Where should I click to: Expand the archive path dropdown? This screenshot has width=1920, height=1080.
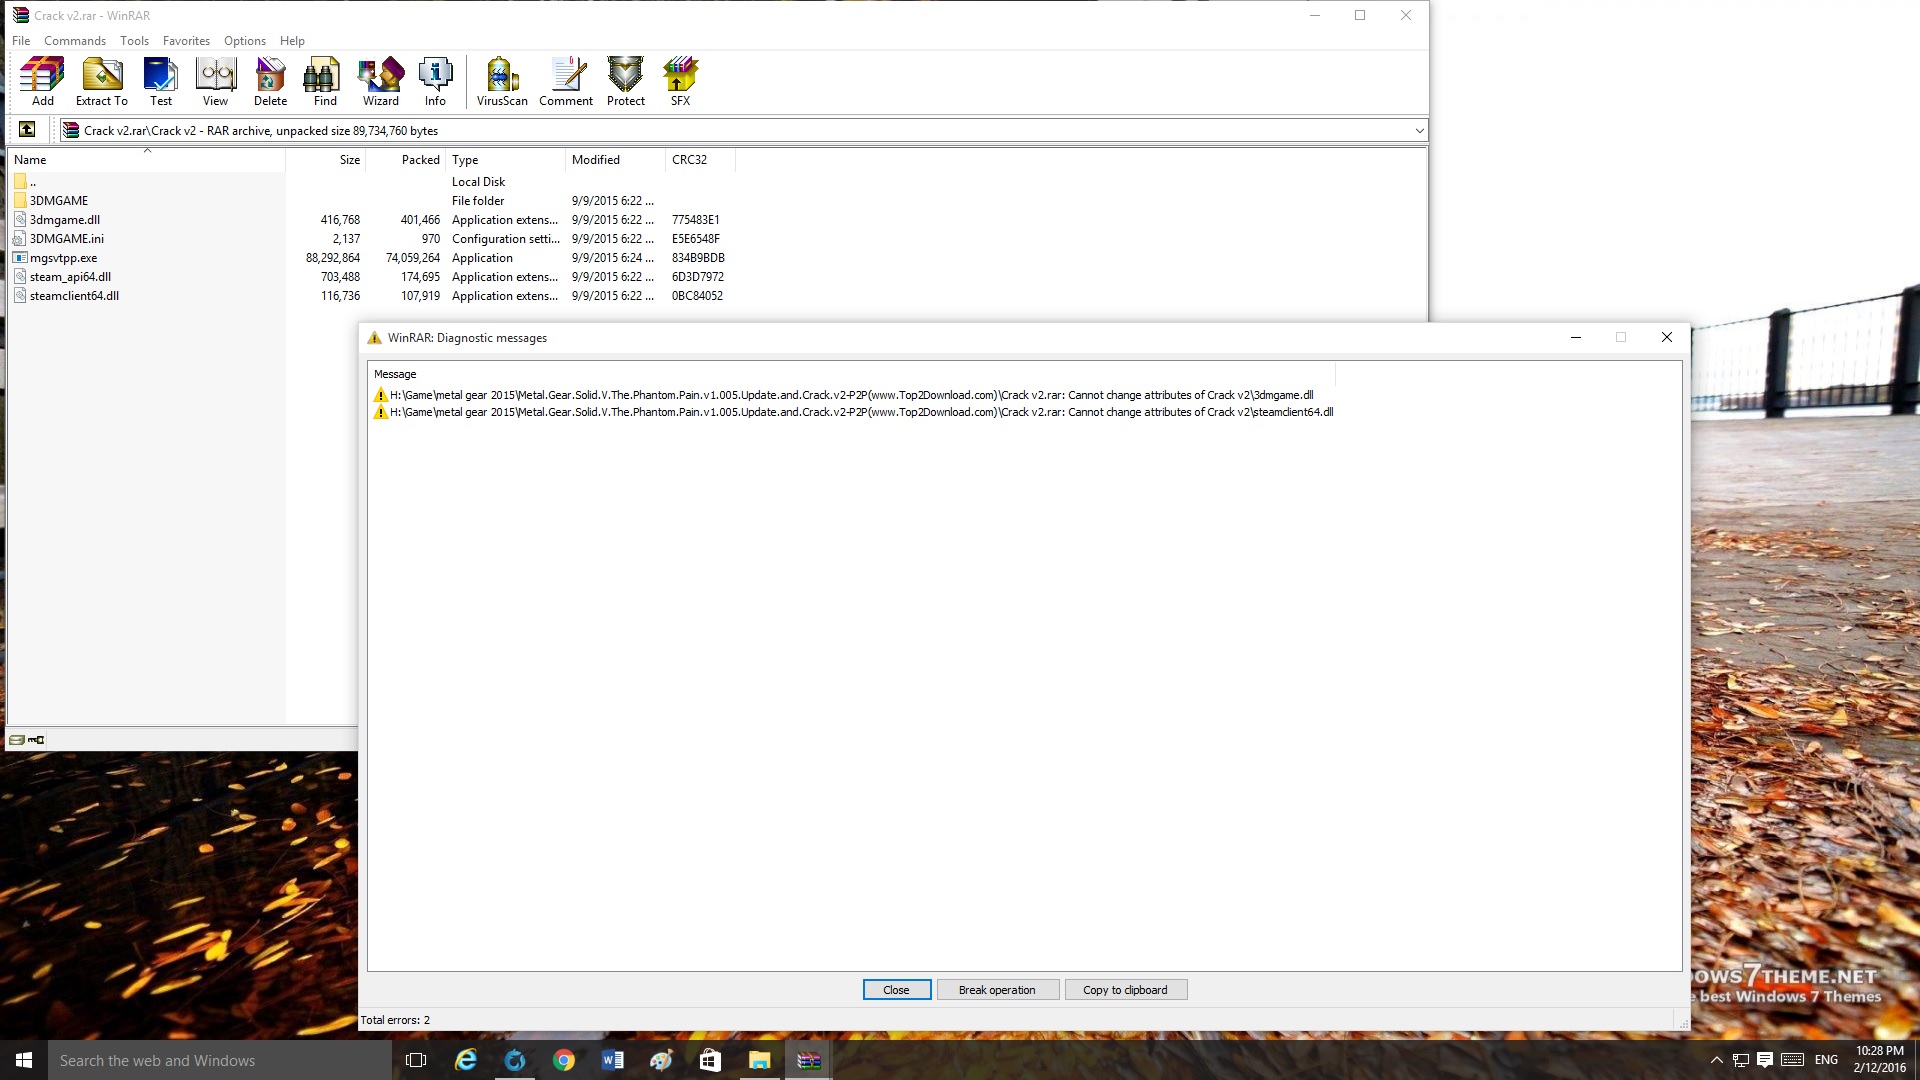click(1418, 131)
